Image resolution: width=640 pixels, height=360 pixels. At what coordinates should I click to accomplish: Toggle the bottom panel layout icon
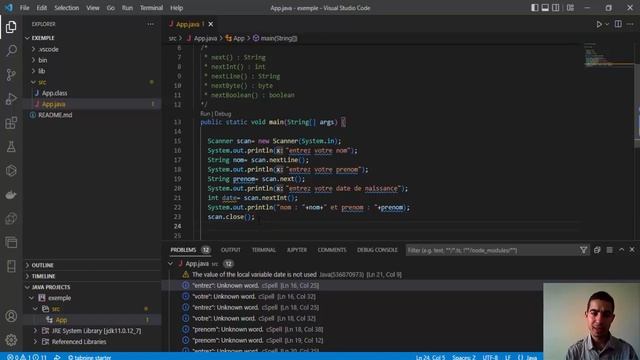tap(545, 8)
